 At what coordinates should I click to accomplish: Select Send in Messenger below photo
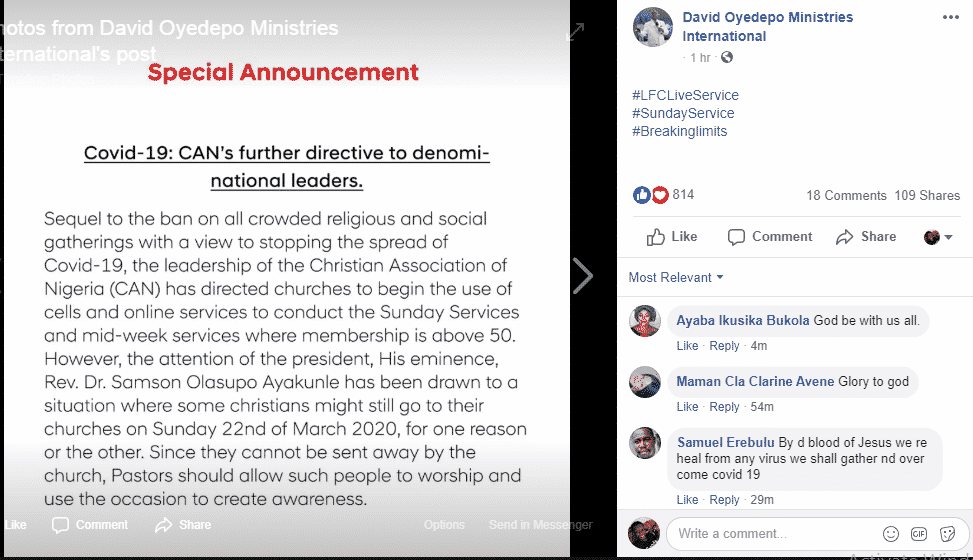[540, 525]
